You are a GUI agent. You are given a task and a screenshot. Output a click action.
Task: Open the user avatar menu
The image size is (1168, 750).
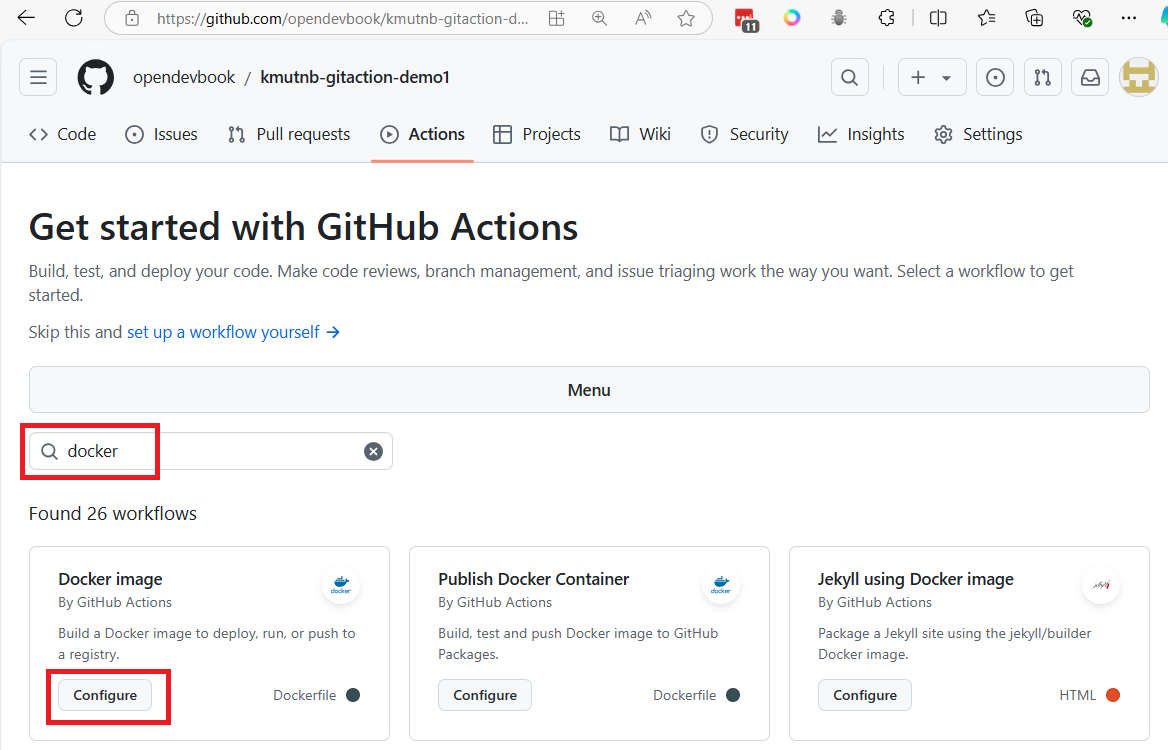[x=1138, y=77]
